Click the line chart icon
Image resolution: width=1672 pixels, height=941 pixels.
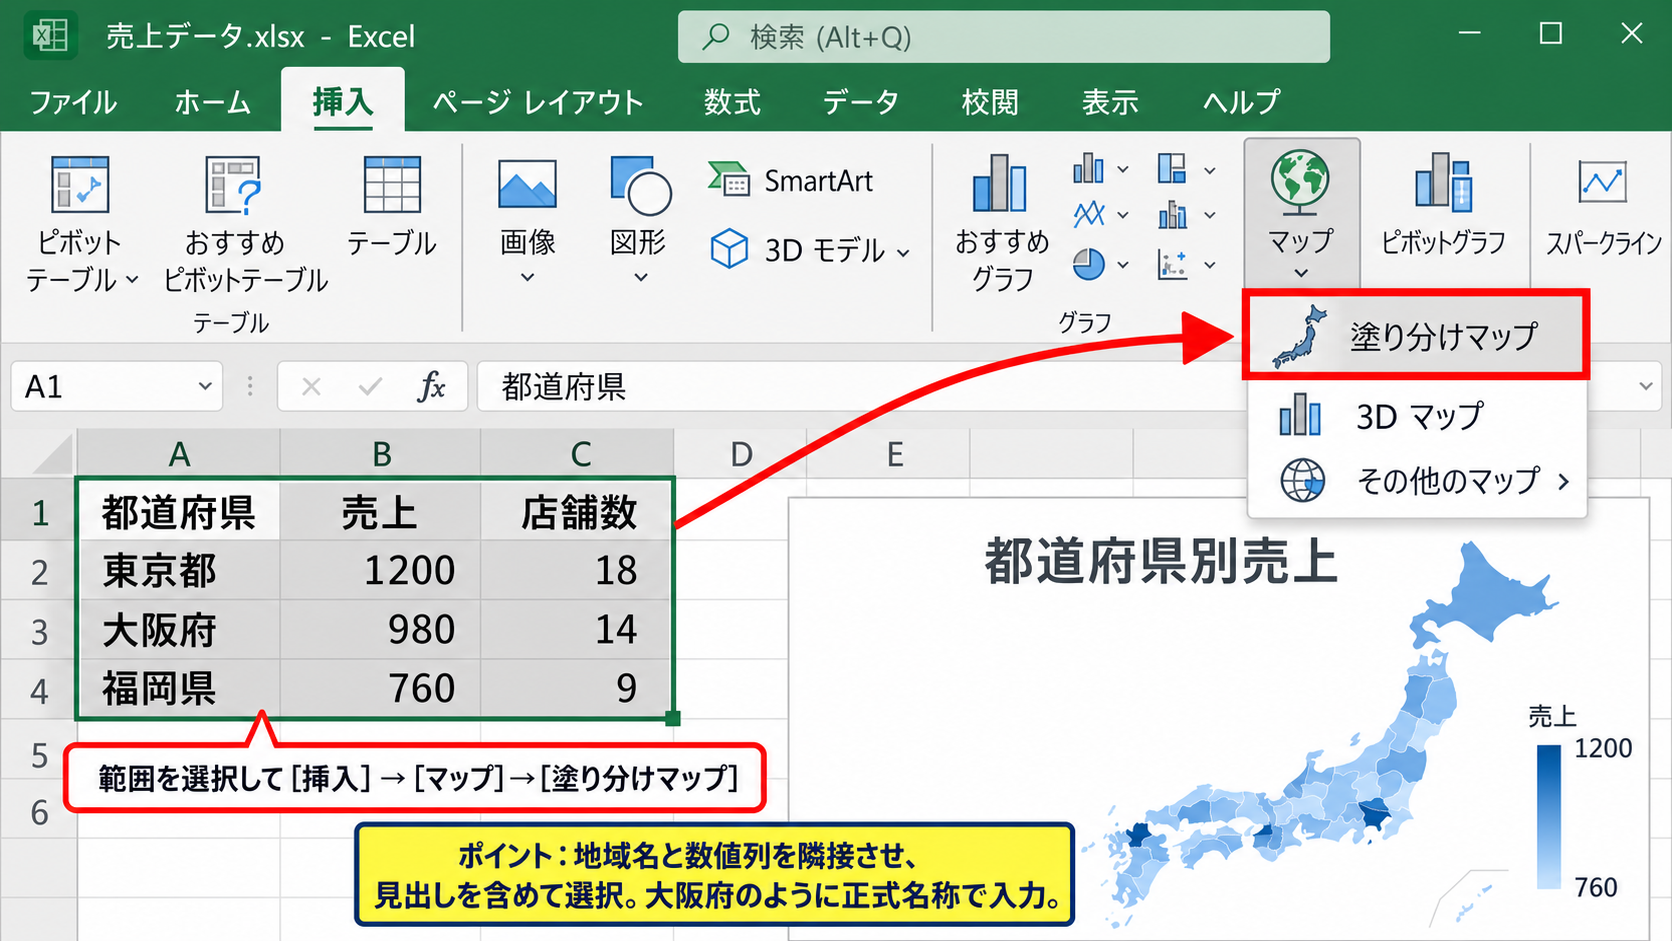[x=1088, y=214]
